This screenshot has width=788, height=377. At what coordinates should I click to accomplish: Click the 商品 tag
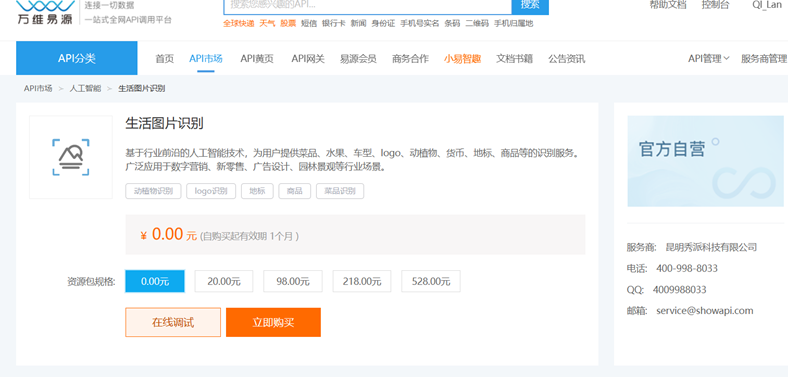[x=294, y=191]
